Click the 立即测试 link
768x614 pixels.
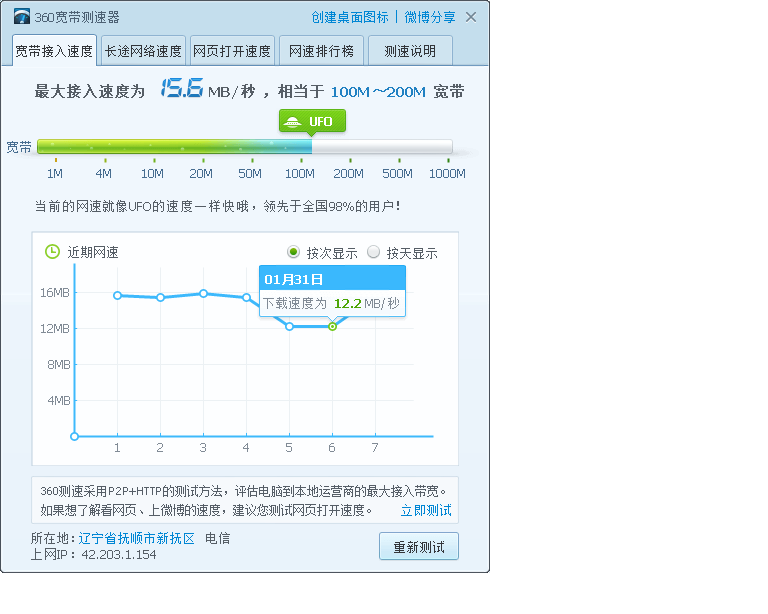coord(426,510)
